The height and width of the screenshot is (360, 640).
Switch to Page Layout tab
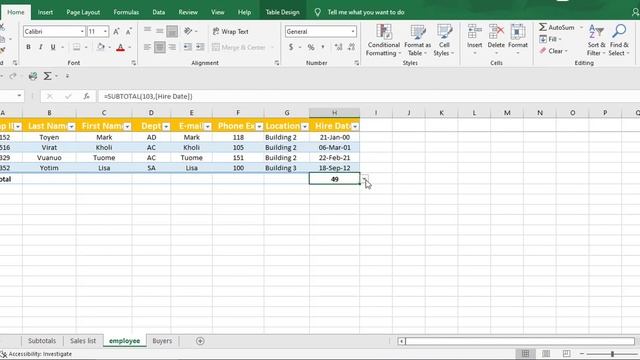tap(83, 12)
